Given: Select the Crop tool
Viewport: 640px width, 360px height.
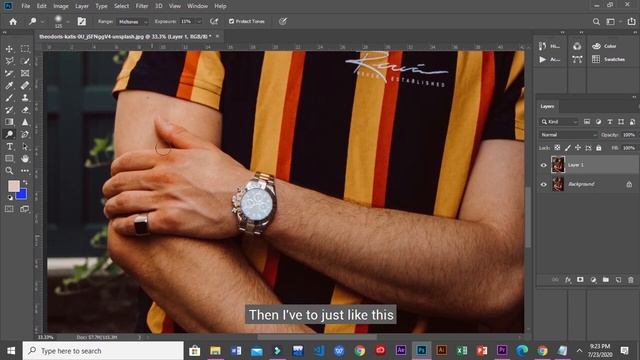Looking at the screenshot, I should click(x=9, y=73).
